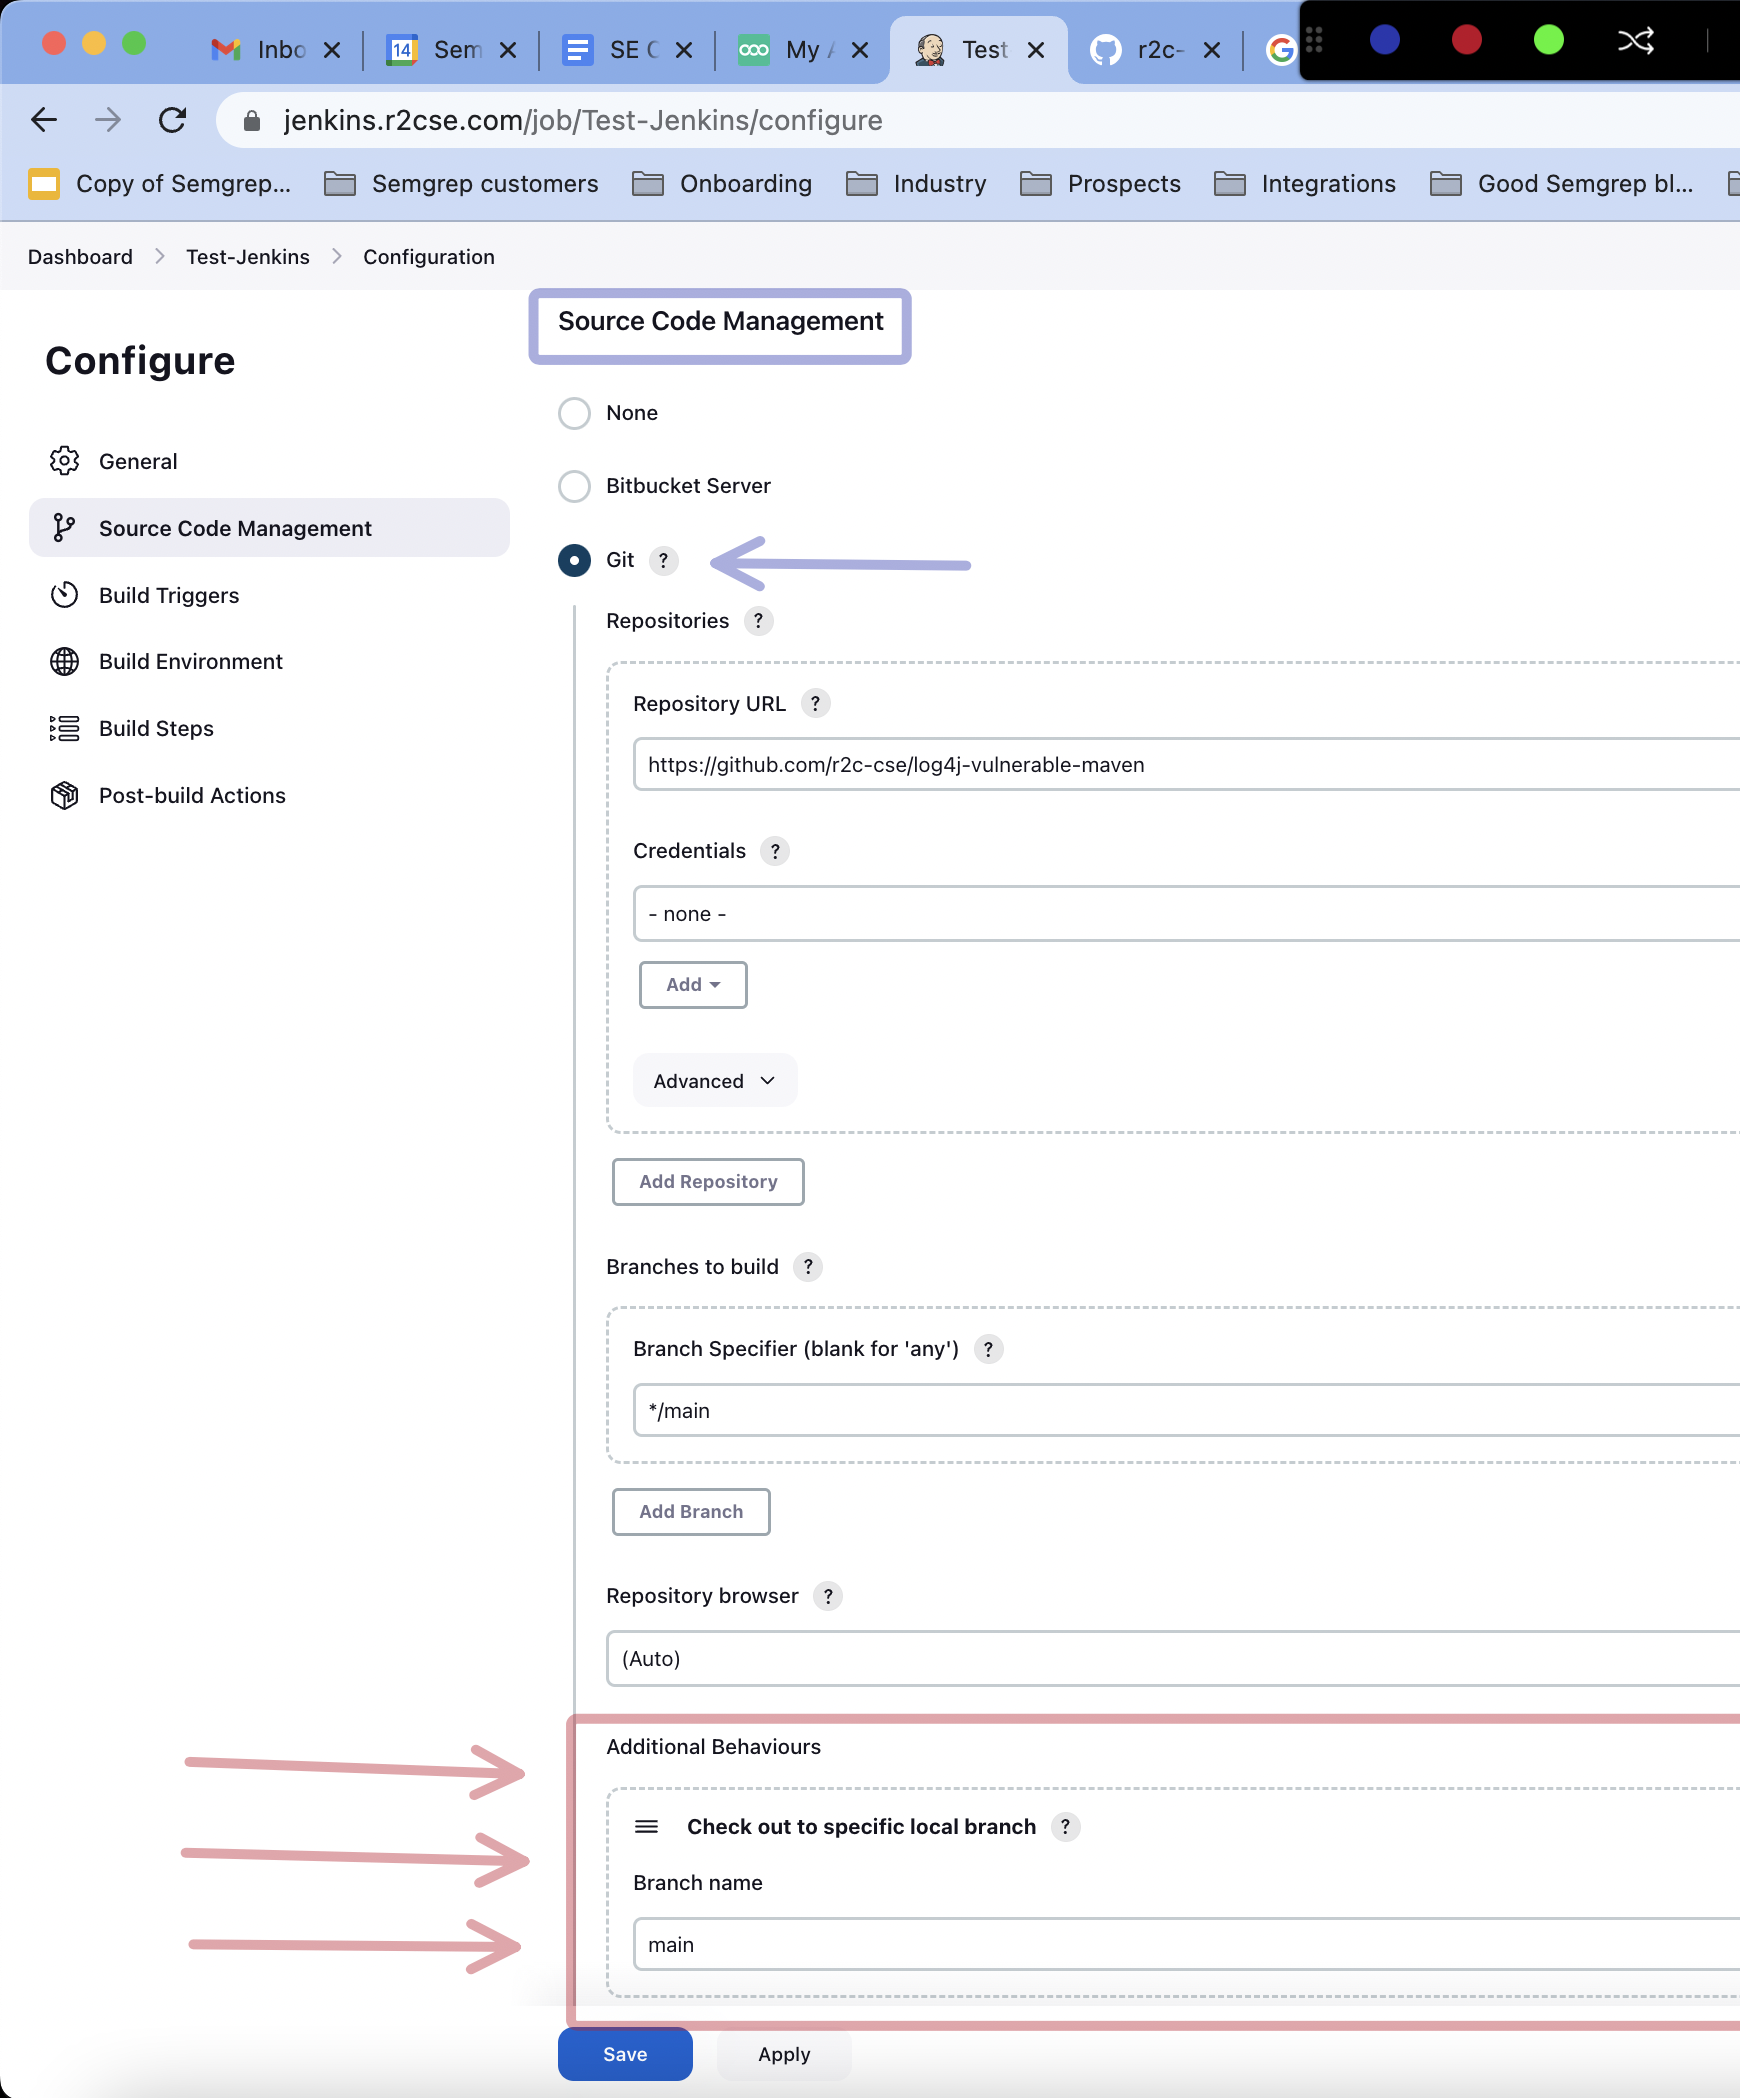Click the Build Environment globe icon
Viewport: 1740px width, 2098px height.
[64, 661]
